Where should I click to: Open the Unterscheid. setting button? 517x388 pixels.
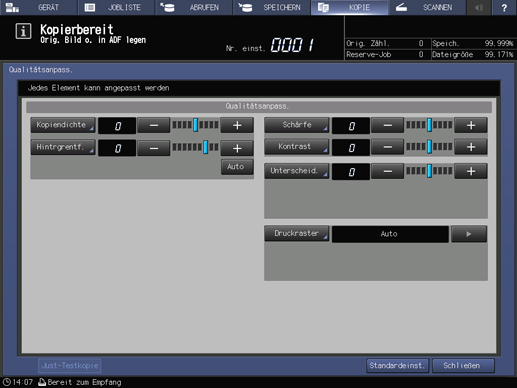(x=297, y=171)
